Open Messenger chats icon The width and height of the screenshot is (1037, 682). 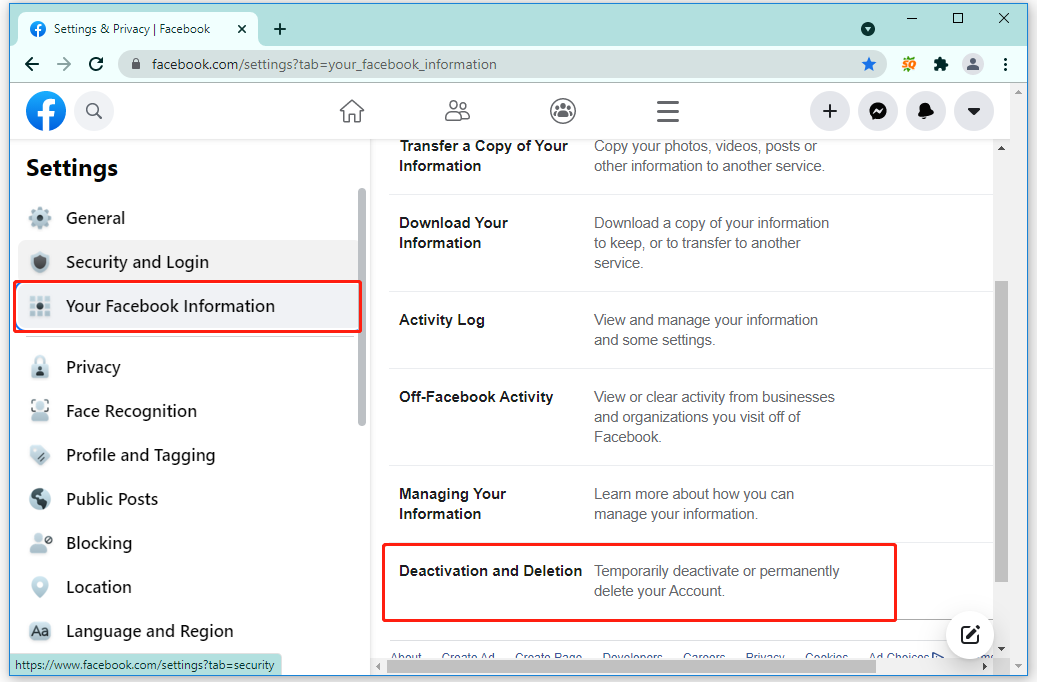(878, 111)
